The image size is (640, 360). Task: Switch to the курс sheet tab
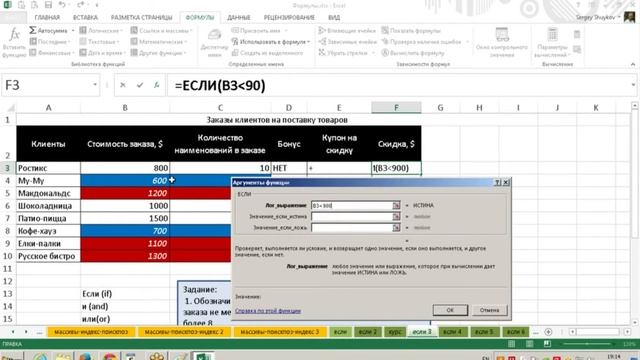point(395,332)
